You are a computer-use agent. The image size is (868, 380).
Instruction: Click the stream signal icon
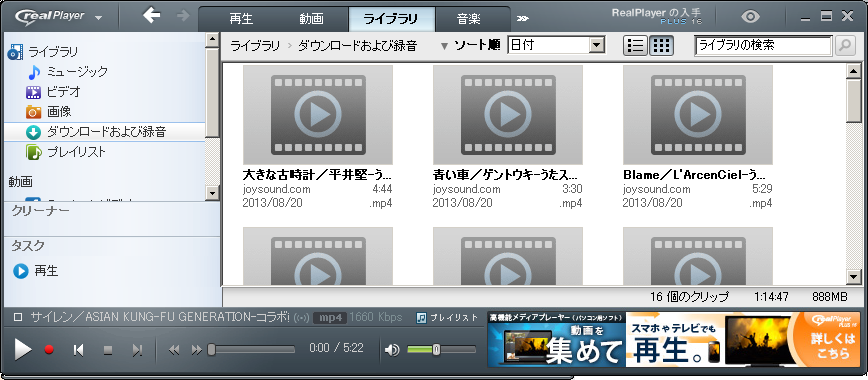301,318
